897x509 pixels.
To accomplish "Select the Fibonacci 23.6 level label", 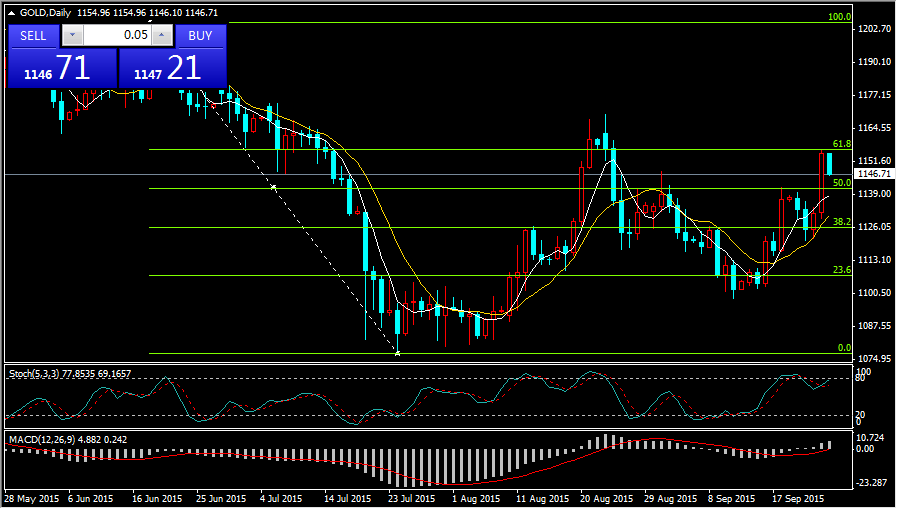I will pos(842,270).
